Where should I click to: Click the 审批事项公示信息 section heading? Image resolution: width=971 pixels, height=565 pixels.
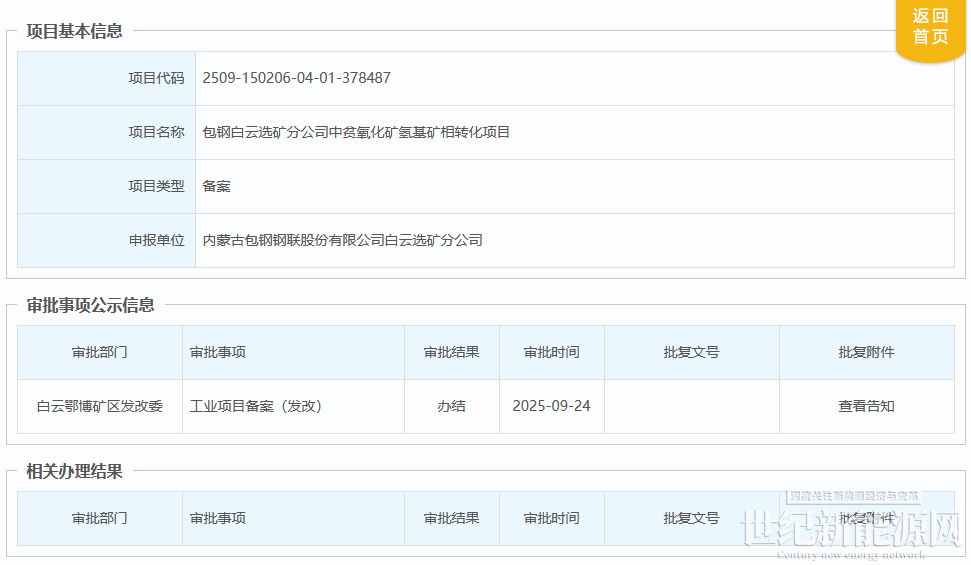90,305
